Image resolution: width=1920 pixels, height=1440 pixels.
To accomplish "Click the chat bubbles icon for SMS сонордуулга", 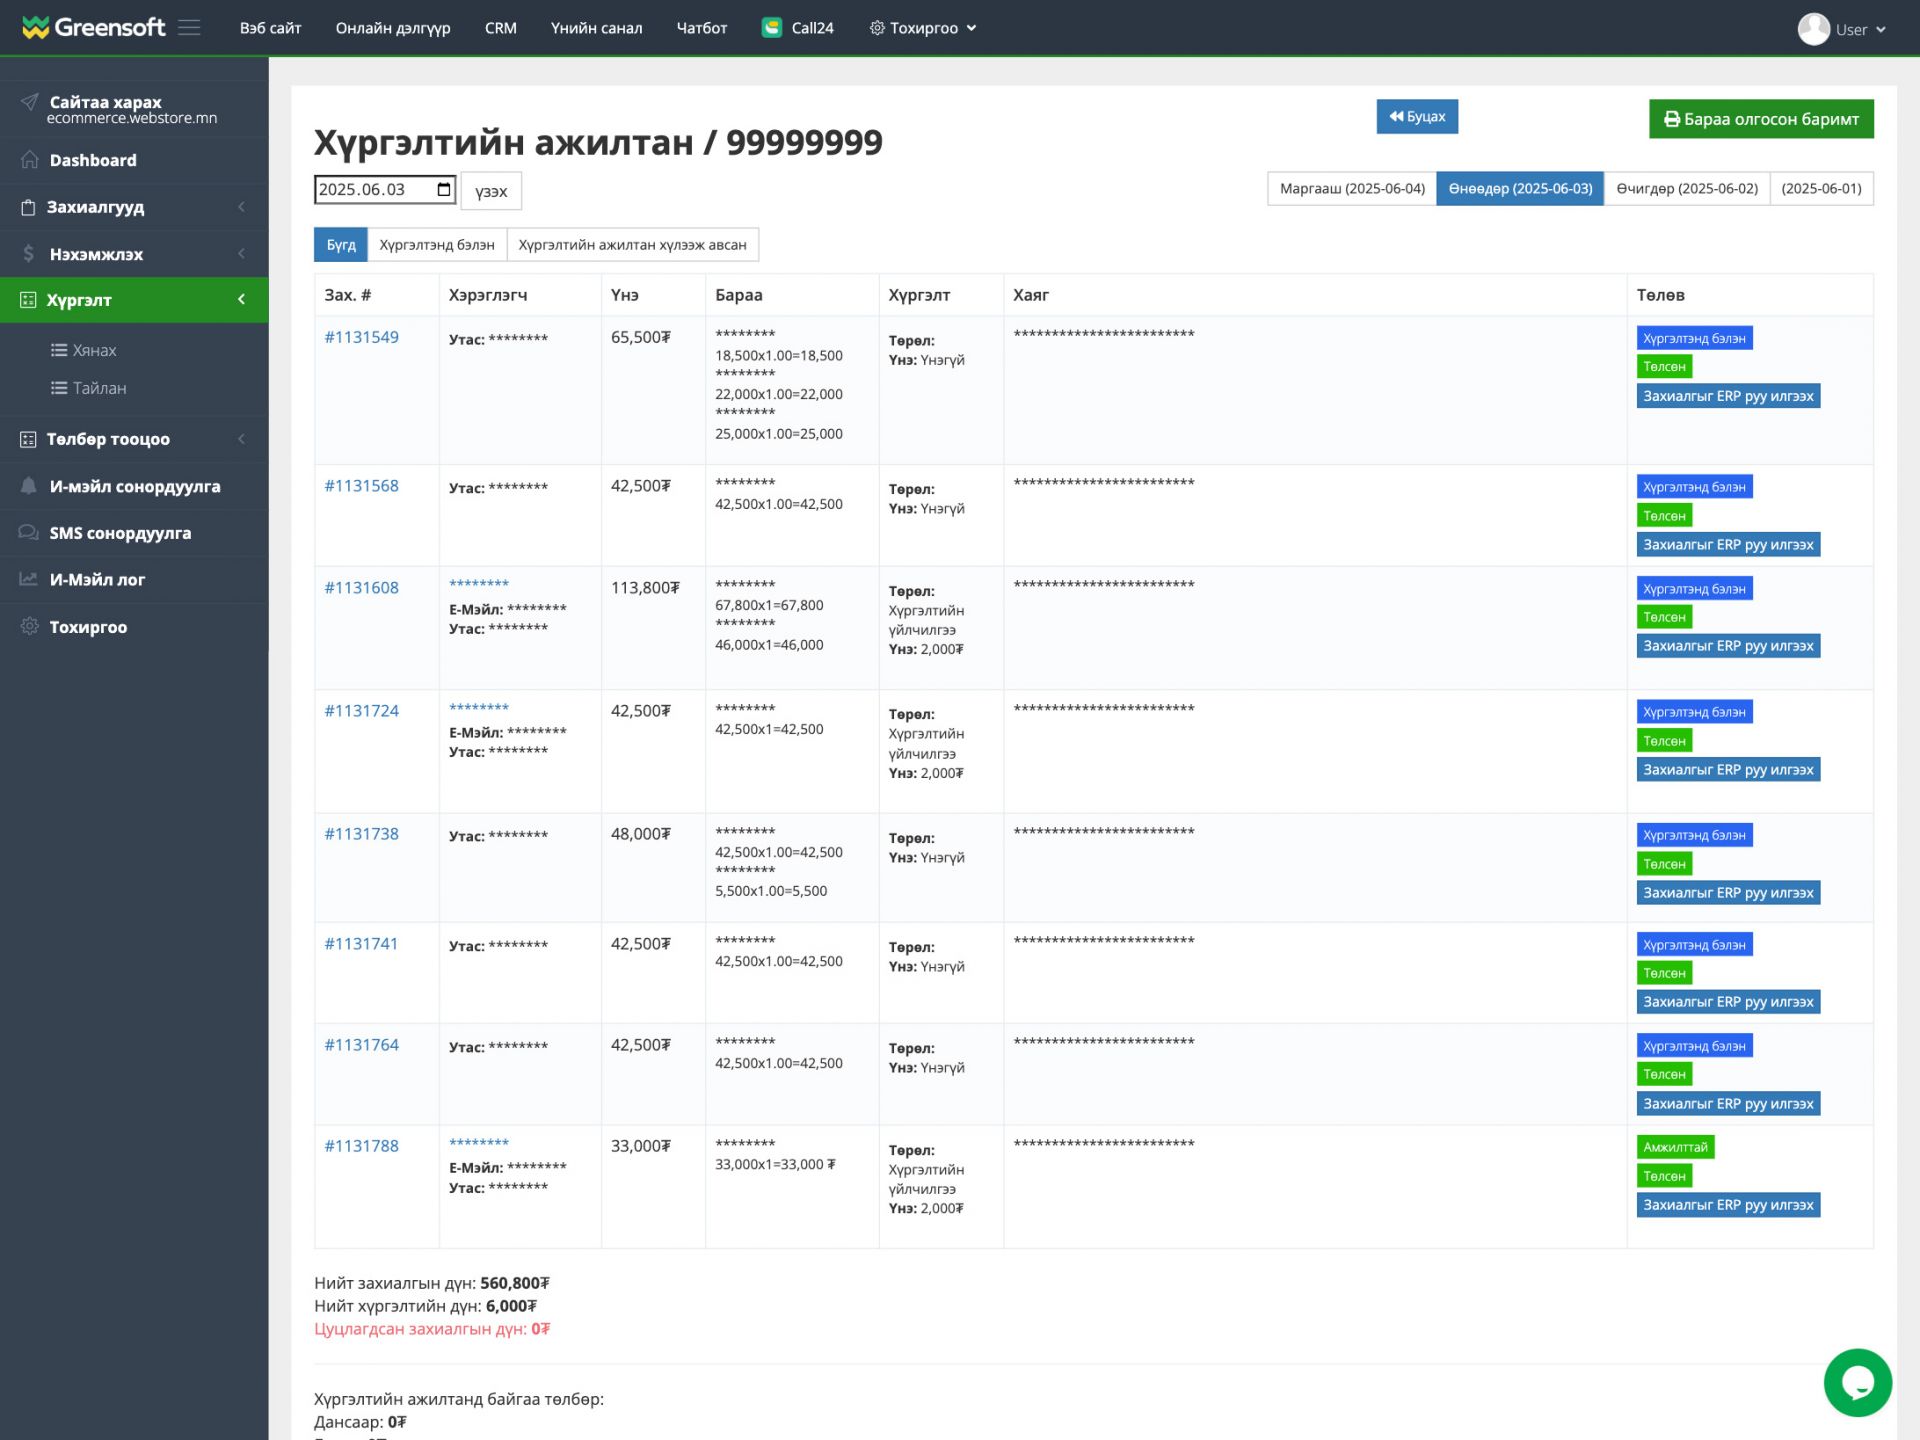I will [29, 533].
